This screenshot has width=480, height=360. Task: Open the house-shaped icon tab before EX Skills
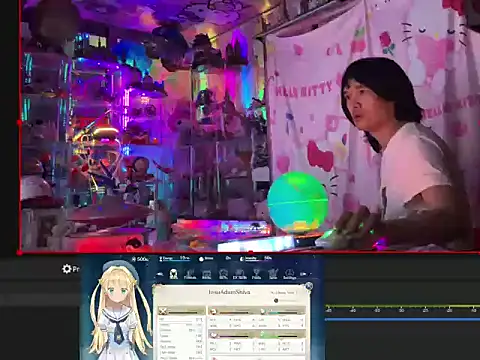[x=223, y=274]
